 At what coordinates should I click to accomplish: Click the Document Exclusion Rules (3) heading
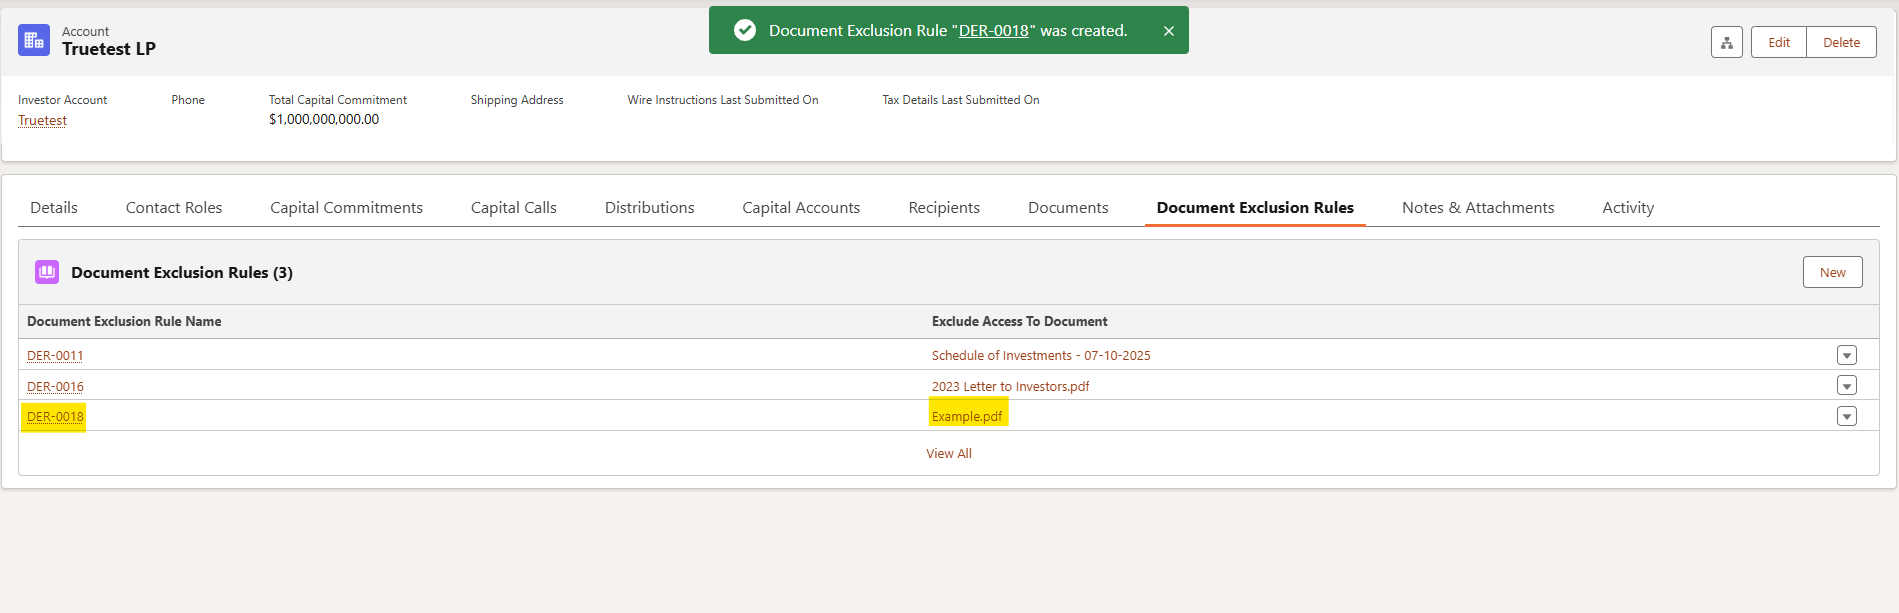(x=182, y=272)
